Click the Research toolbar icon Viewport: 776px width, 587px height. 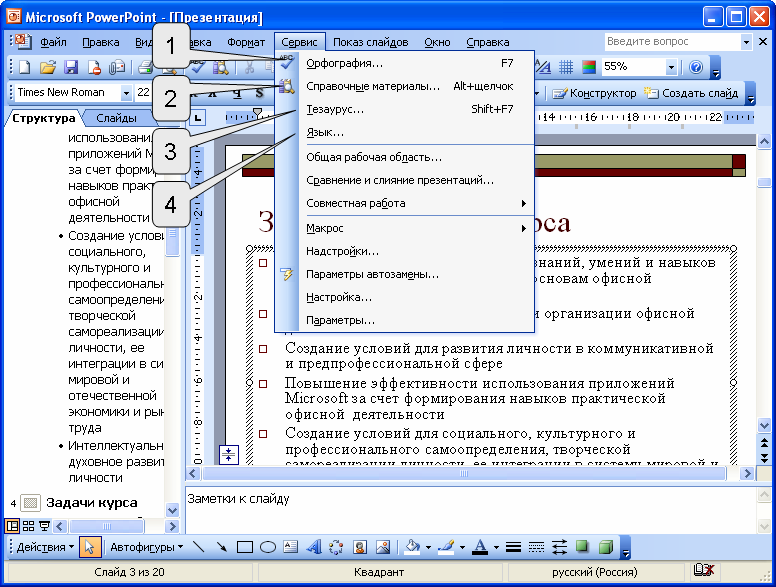(x=221, y=67)
